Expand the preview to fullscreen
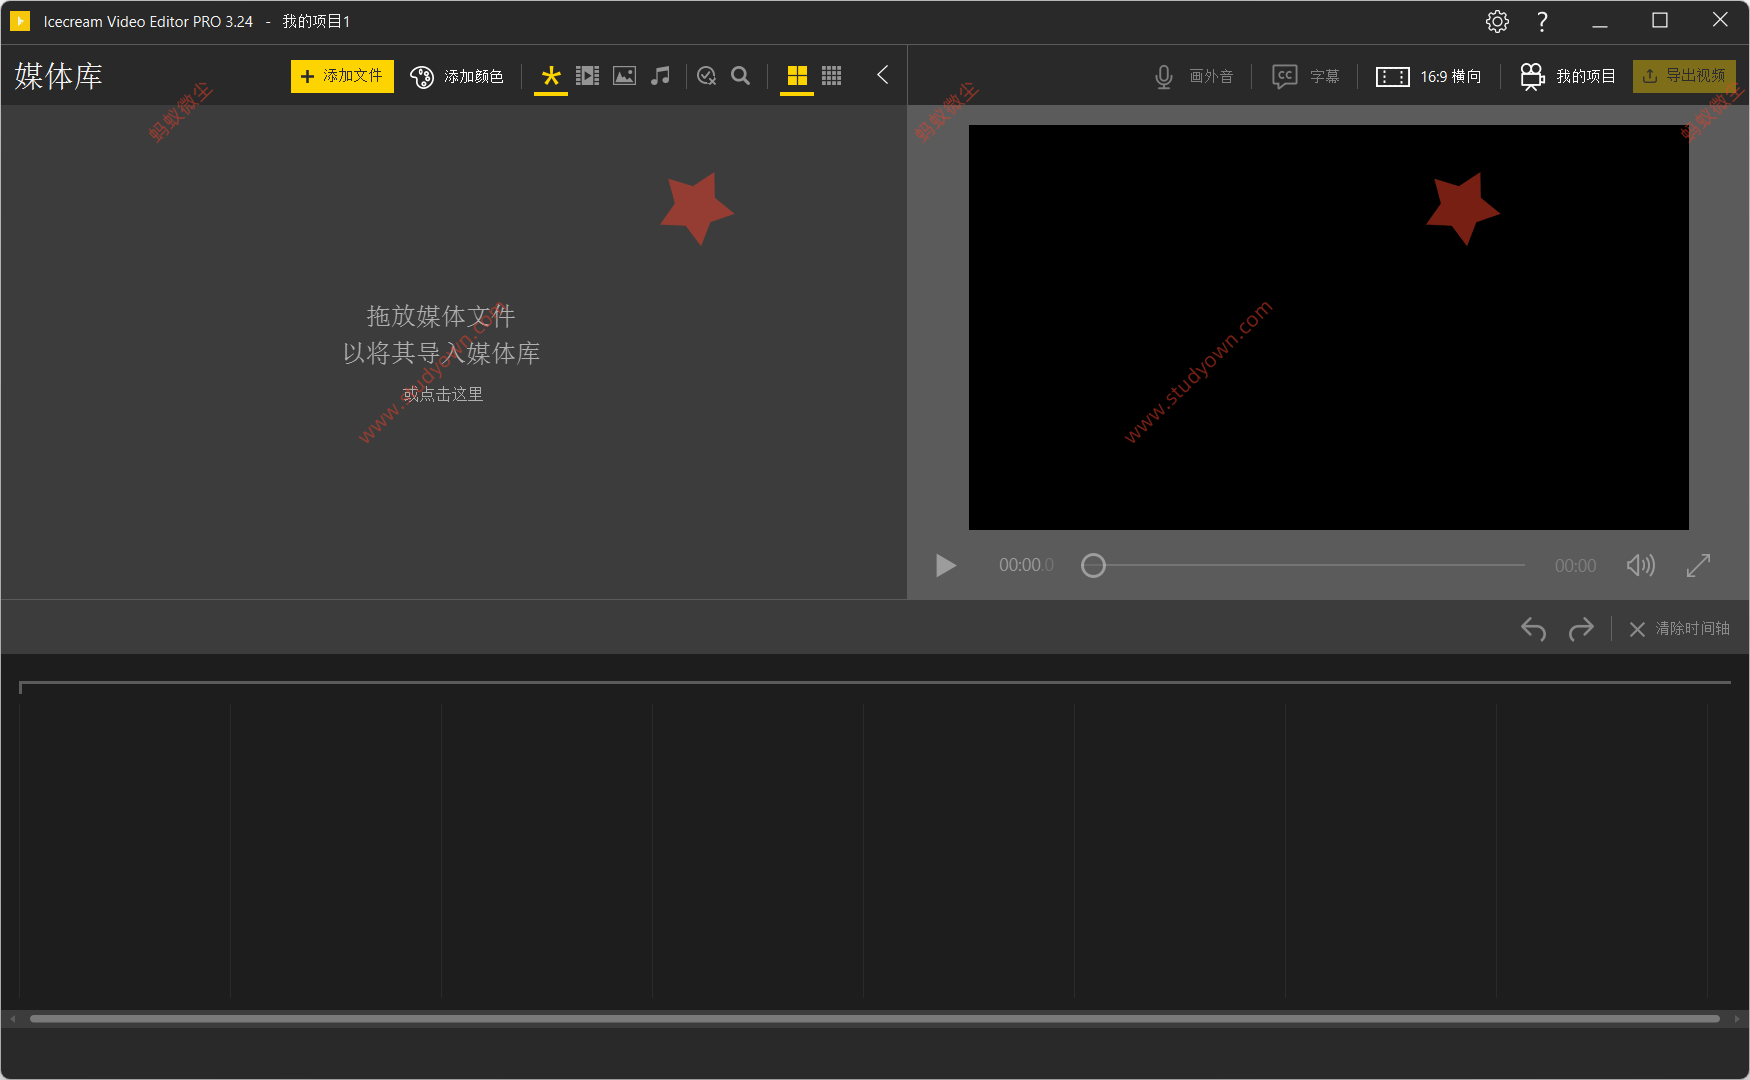The image size is (1750, 1080). (x=1699, y=565)
